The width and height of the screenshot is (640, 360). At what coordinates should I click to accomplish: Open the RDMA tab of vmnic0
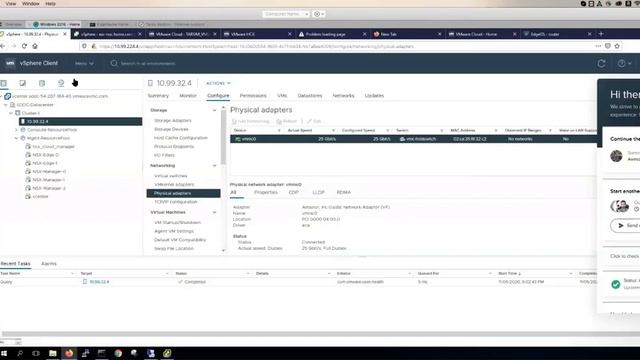coord(344,192)
